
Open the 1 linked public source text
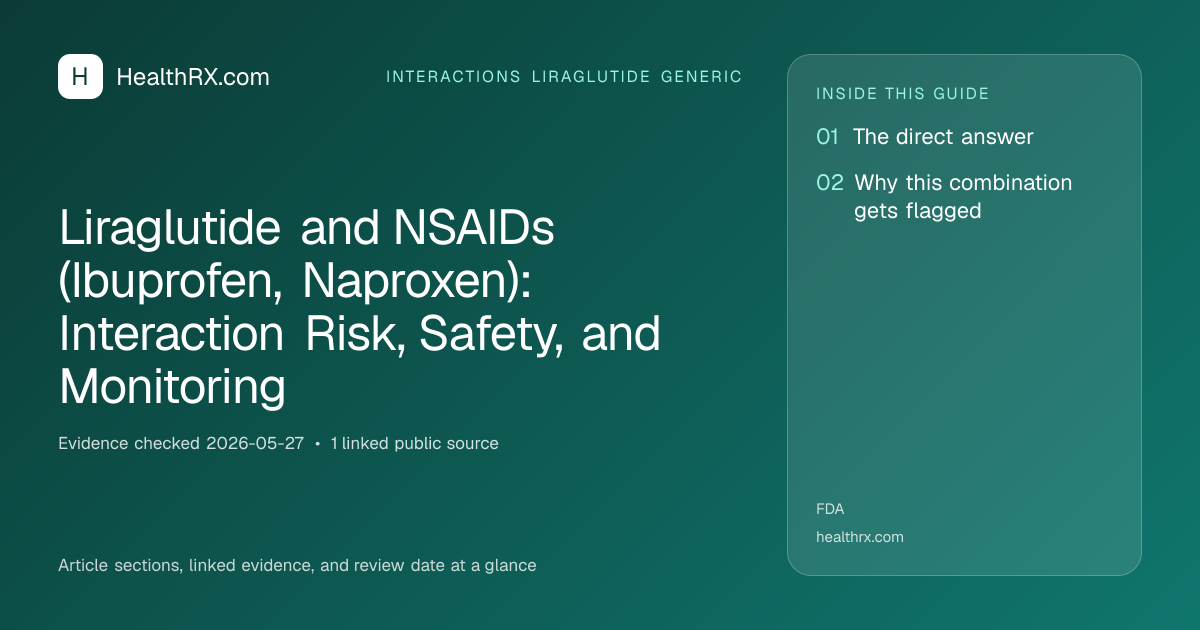click(414, 443)
